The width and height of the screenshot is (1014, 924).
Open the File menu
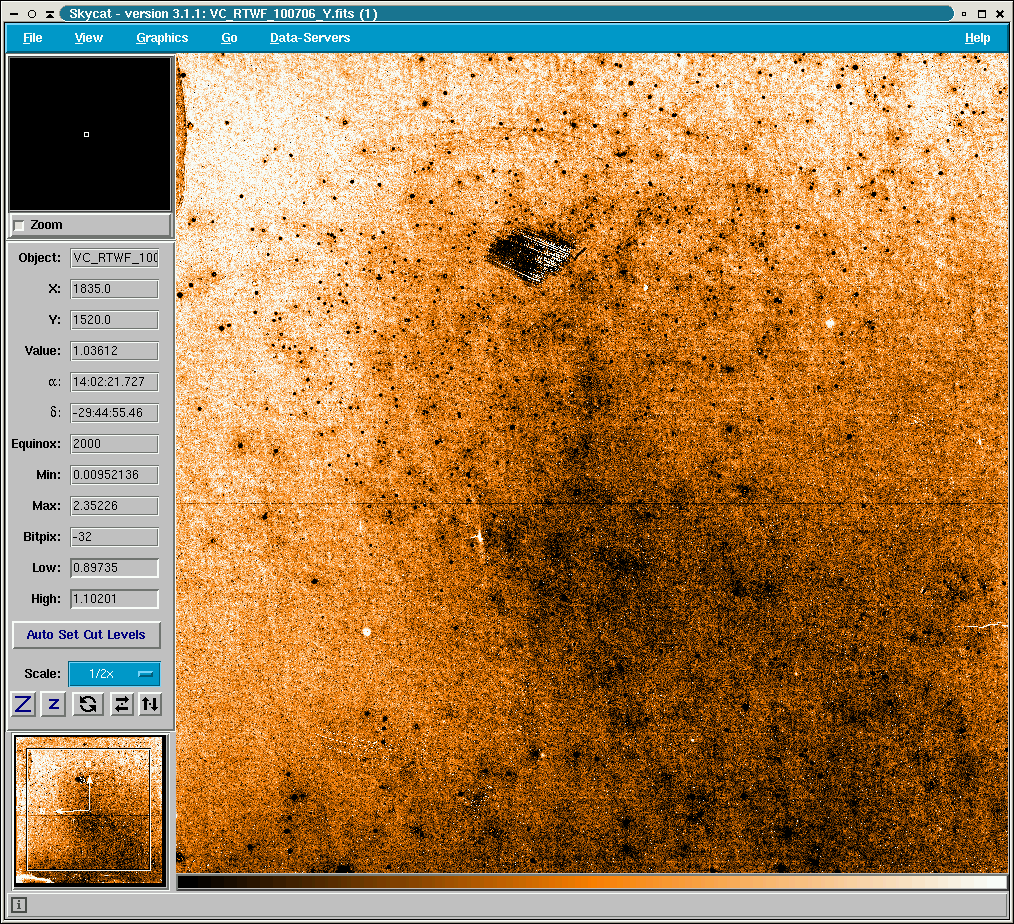(33, 38)
